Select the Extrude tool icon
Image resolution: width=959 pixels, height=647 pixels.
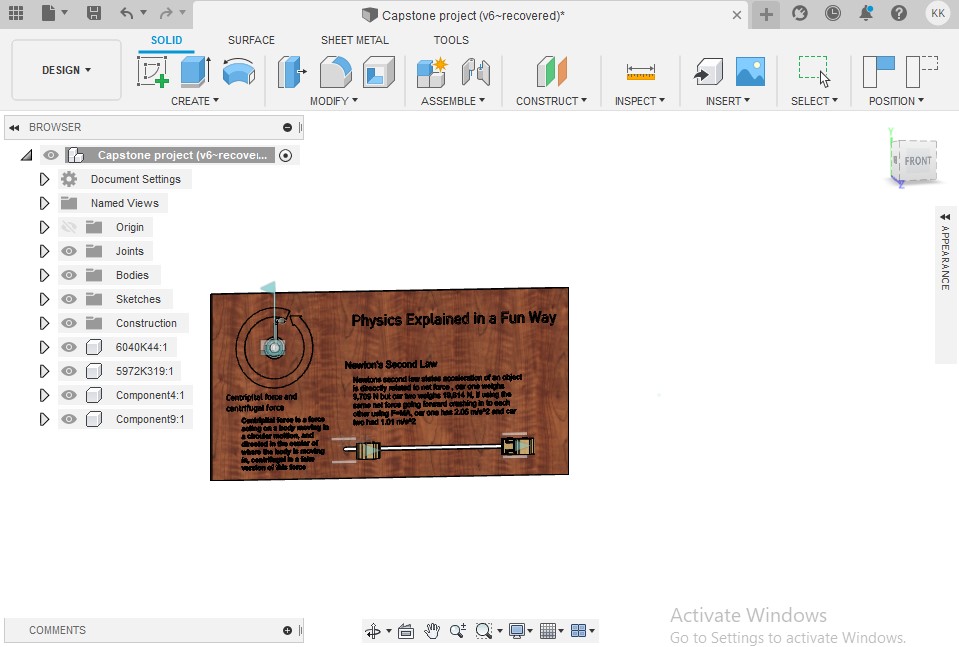[x=195, y=72]
